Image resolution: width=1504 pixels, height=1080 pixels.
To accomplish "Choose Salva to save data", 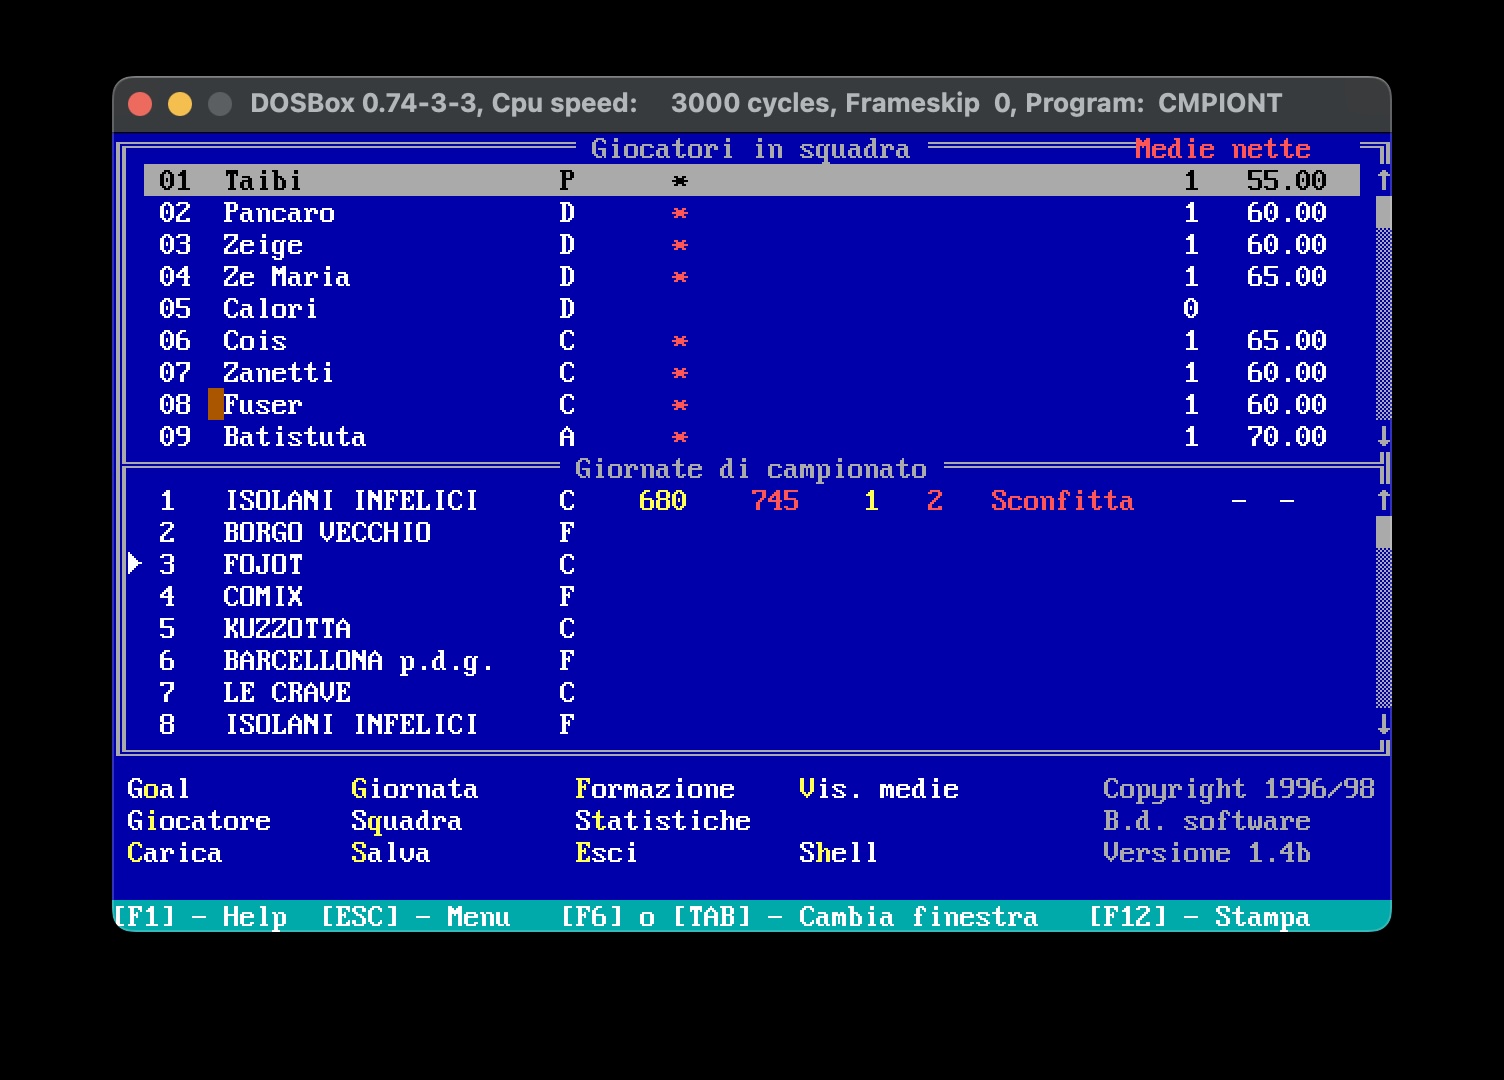I will click(x=390, y=853).
